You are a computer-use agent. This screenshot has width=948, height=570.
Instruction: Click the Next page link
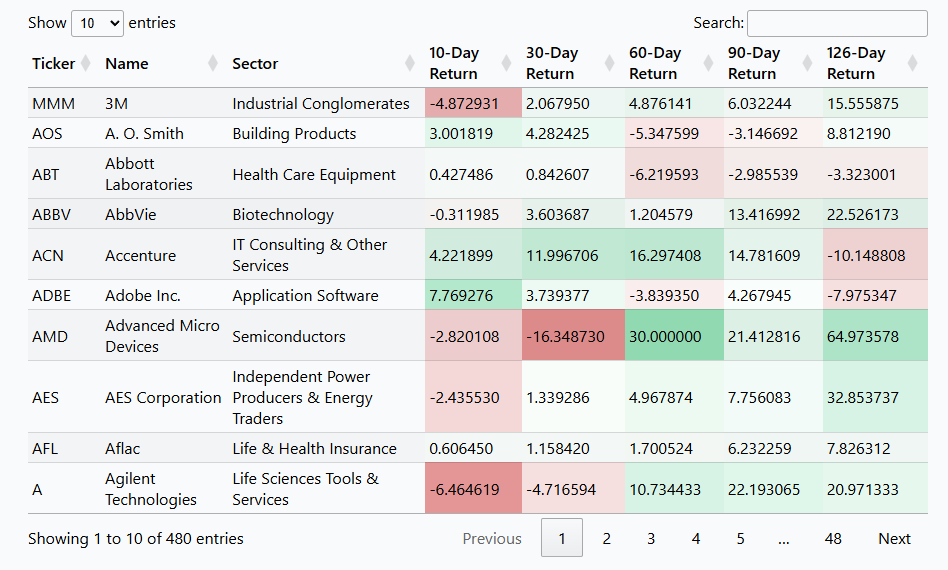[894, 538]
